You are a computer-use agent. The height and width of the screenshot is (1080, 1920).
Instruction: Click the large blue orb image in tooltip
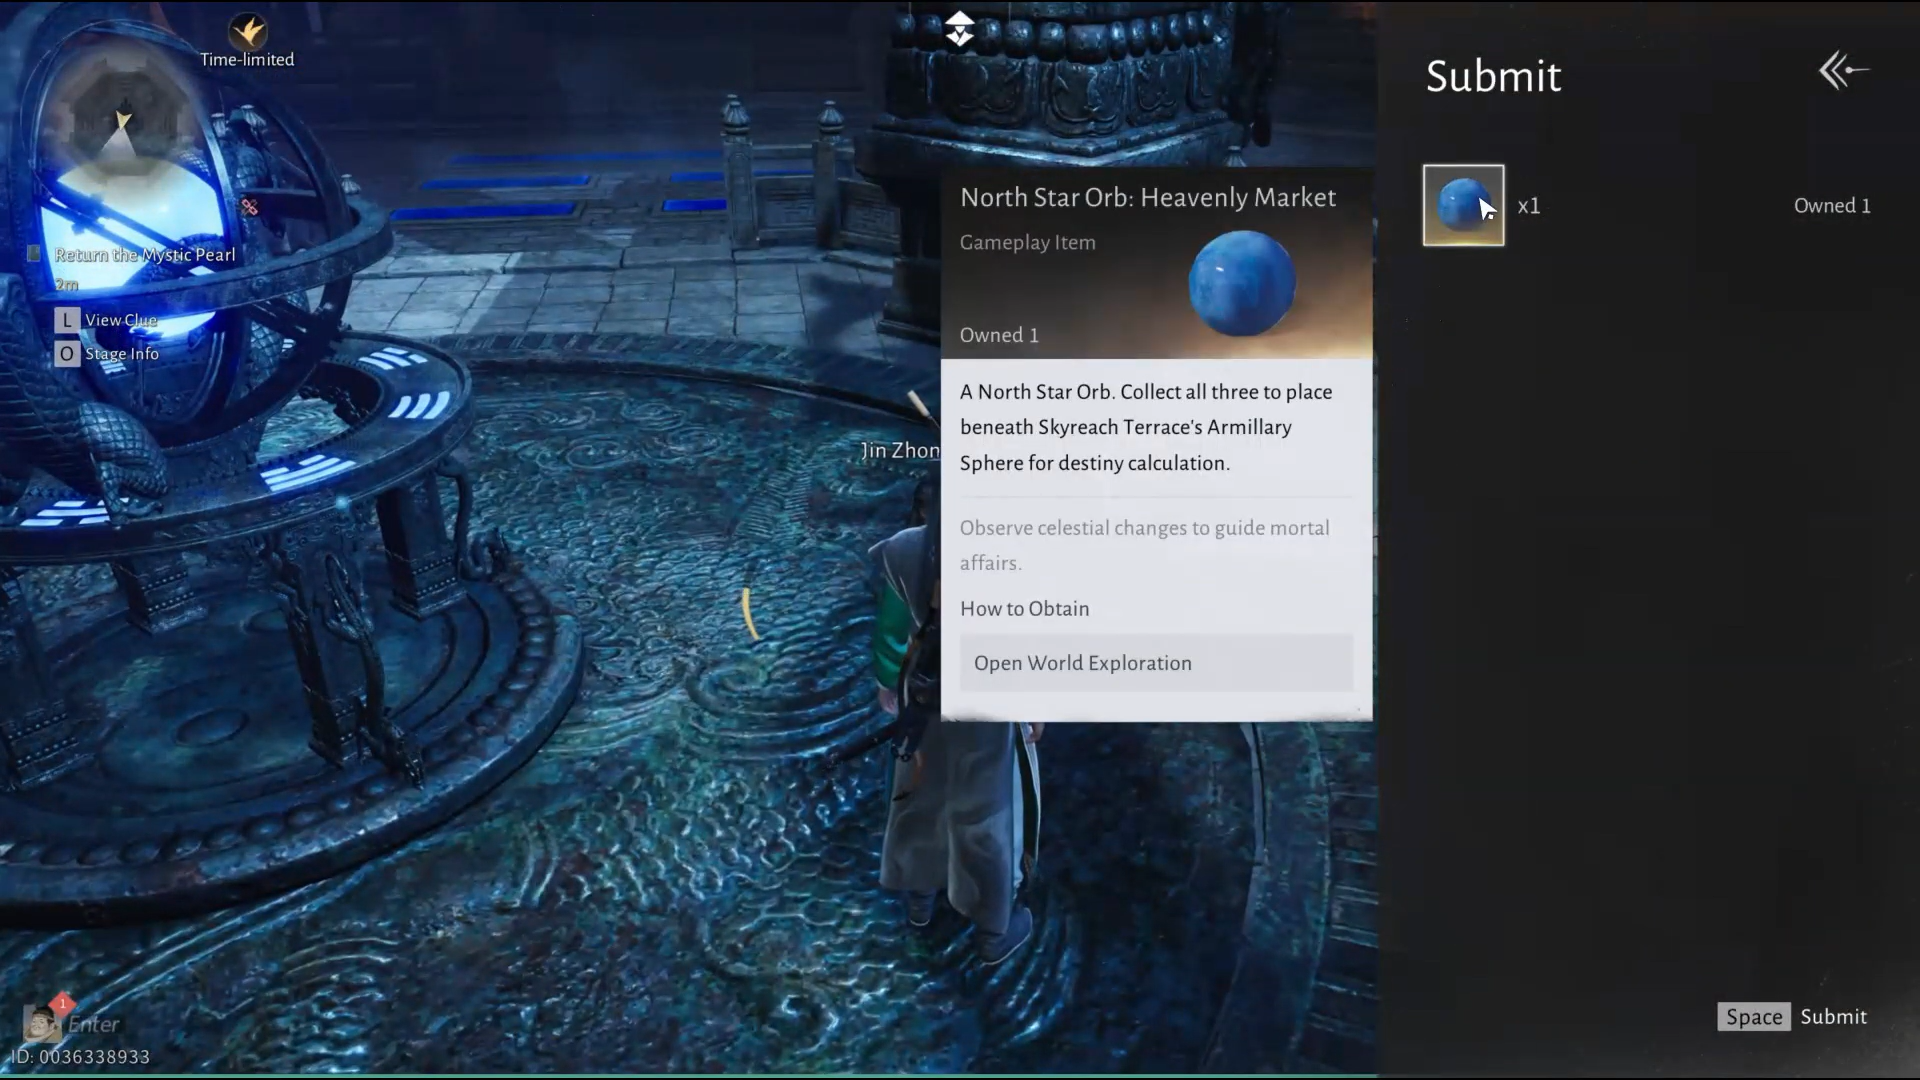click(1241, 284)
